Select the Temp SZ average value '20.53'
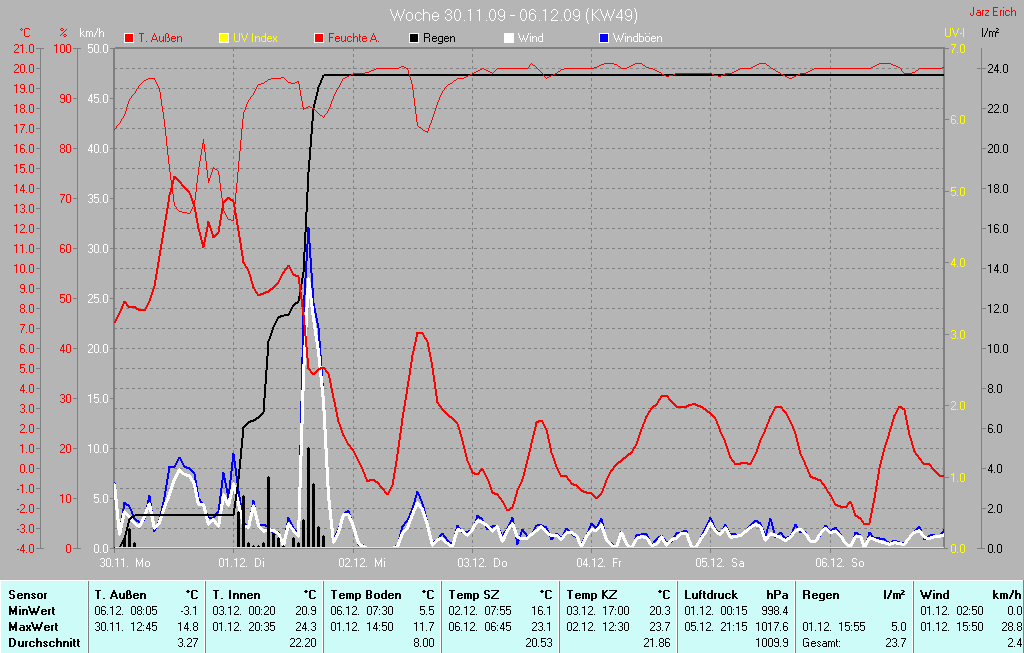The width and height of the screenshot is (1024, 653). pyautogui.click(x=538, y=643)
